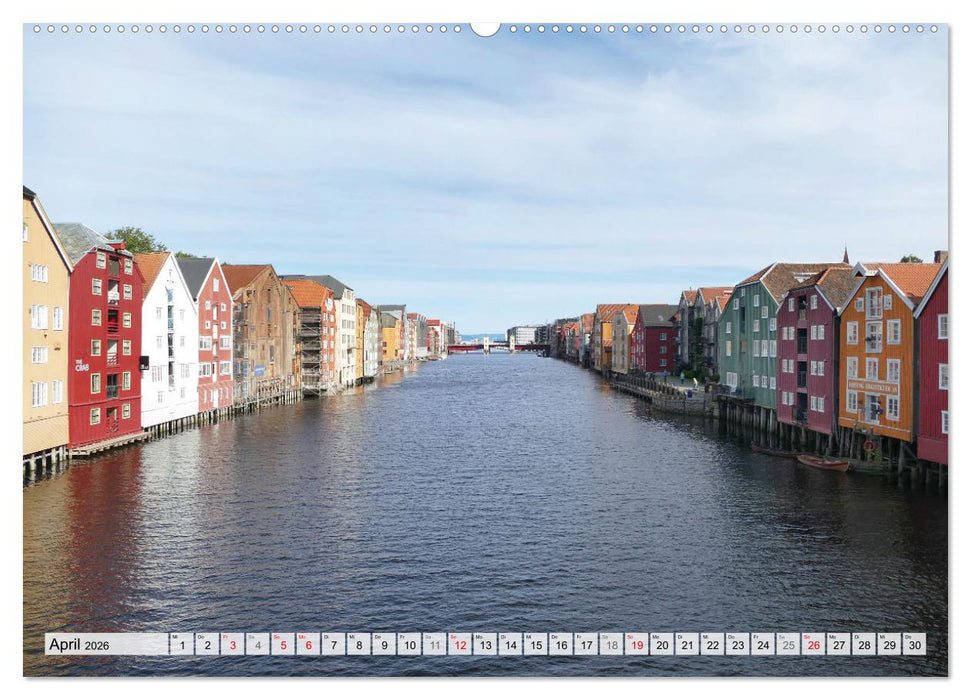The width and height of the screenshot is (971, 700).
Task: Select the date cell 19 in red
Action: pyautogui.click(x=637, y=646)
